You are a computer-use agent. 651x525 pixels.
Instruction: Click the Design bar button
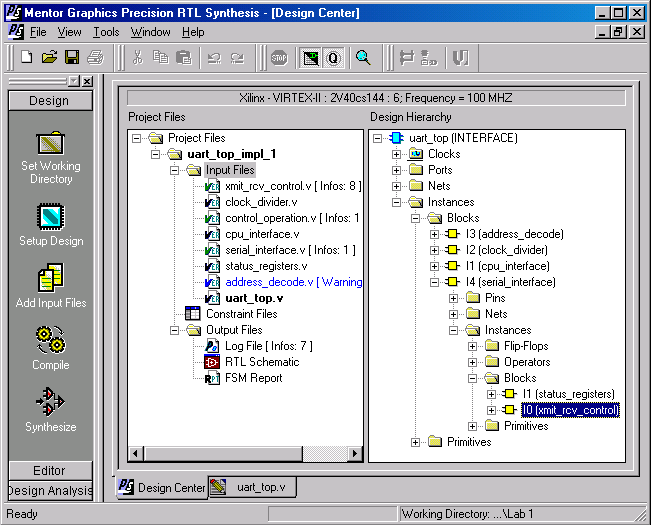pos(50,100)
